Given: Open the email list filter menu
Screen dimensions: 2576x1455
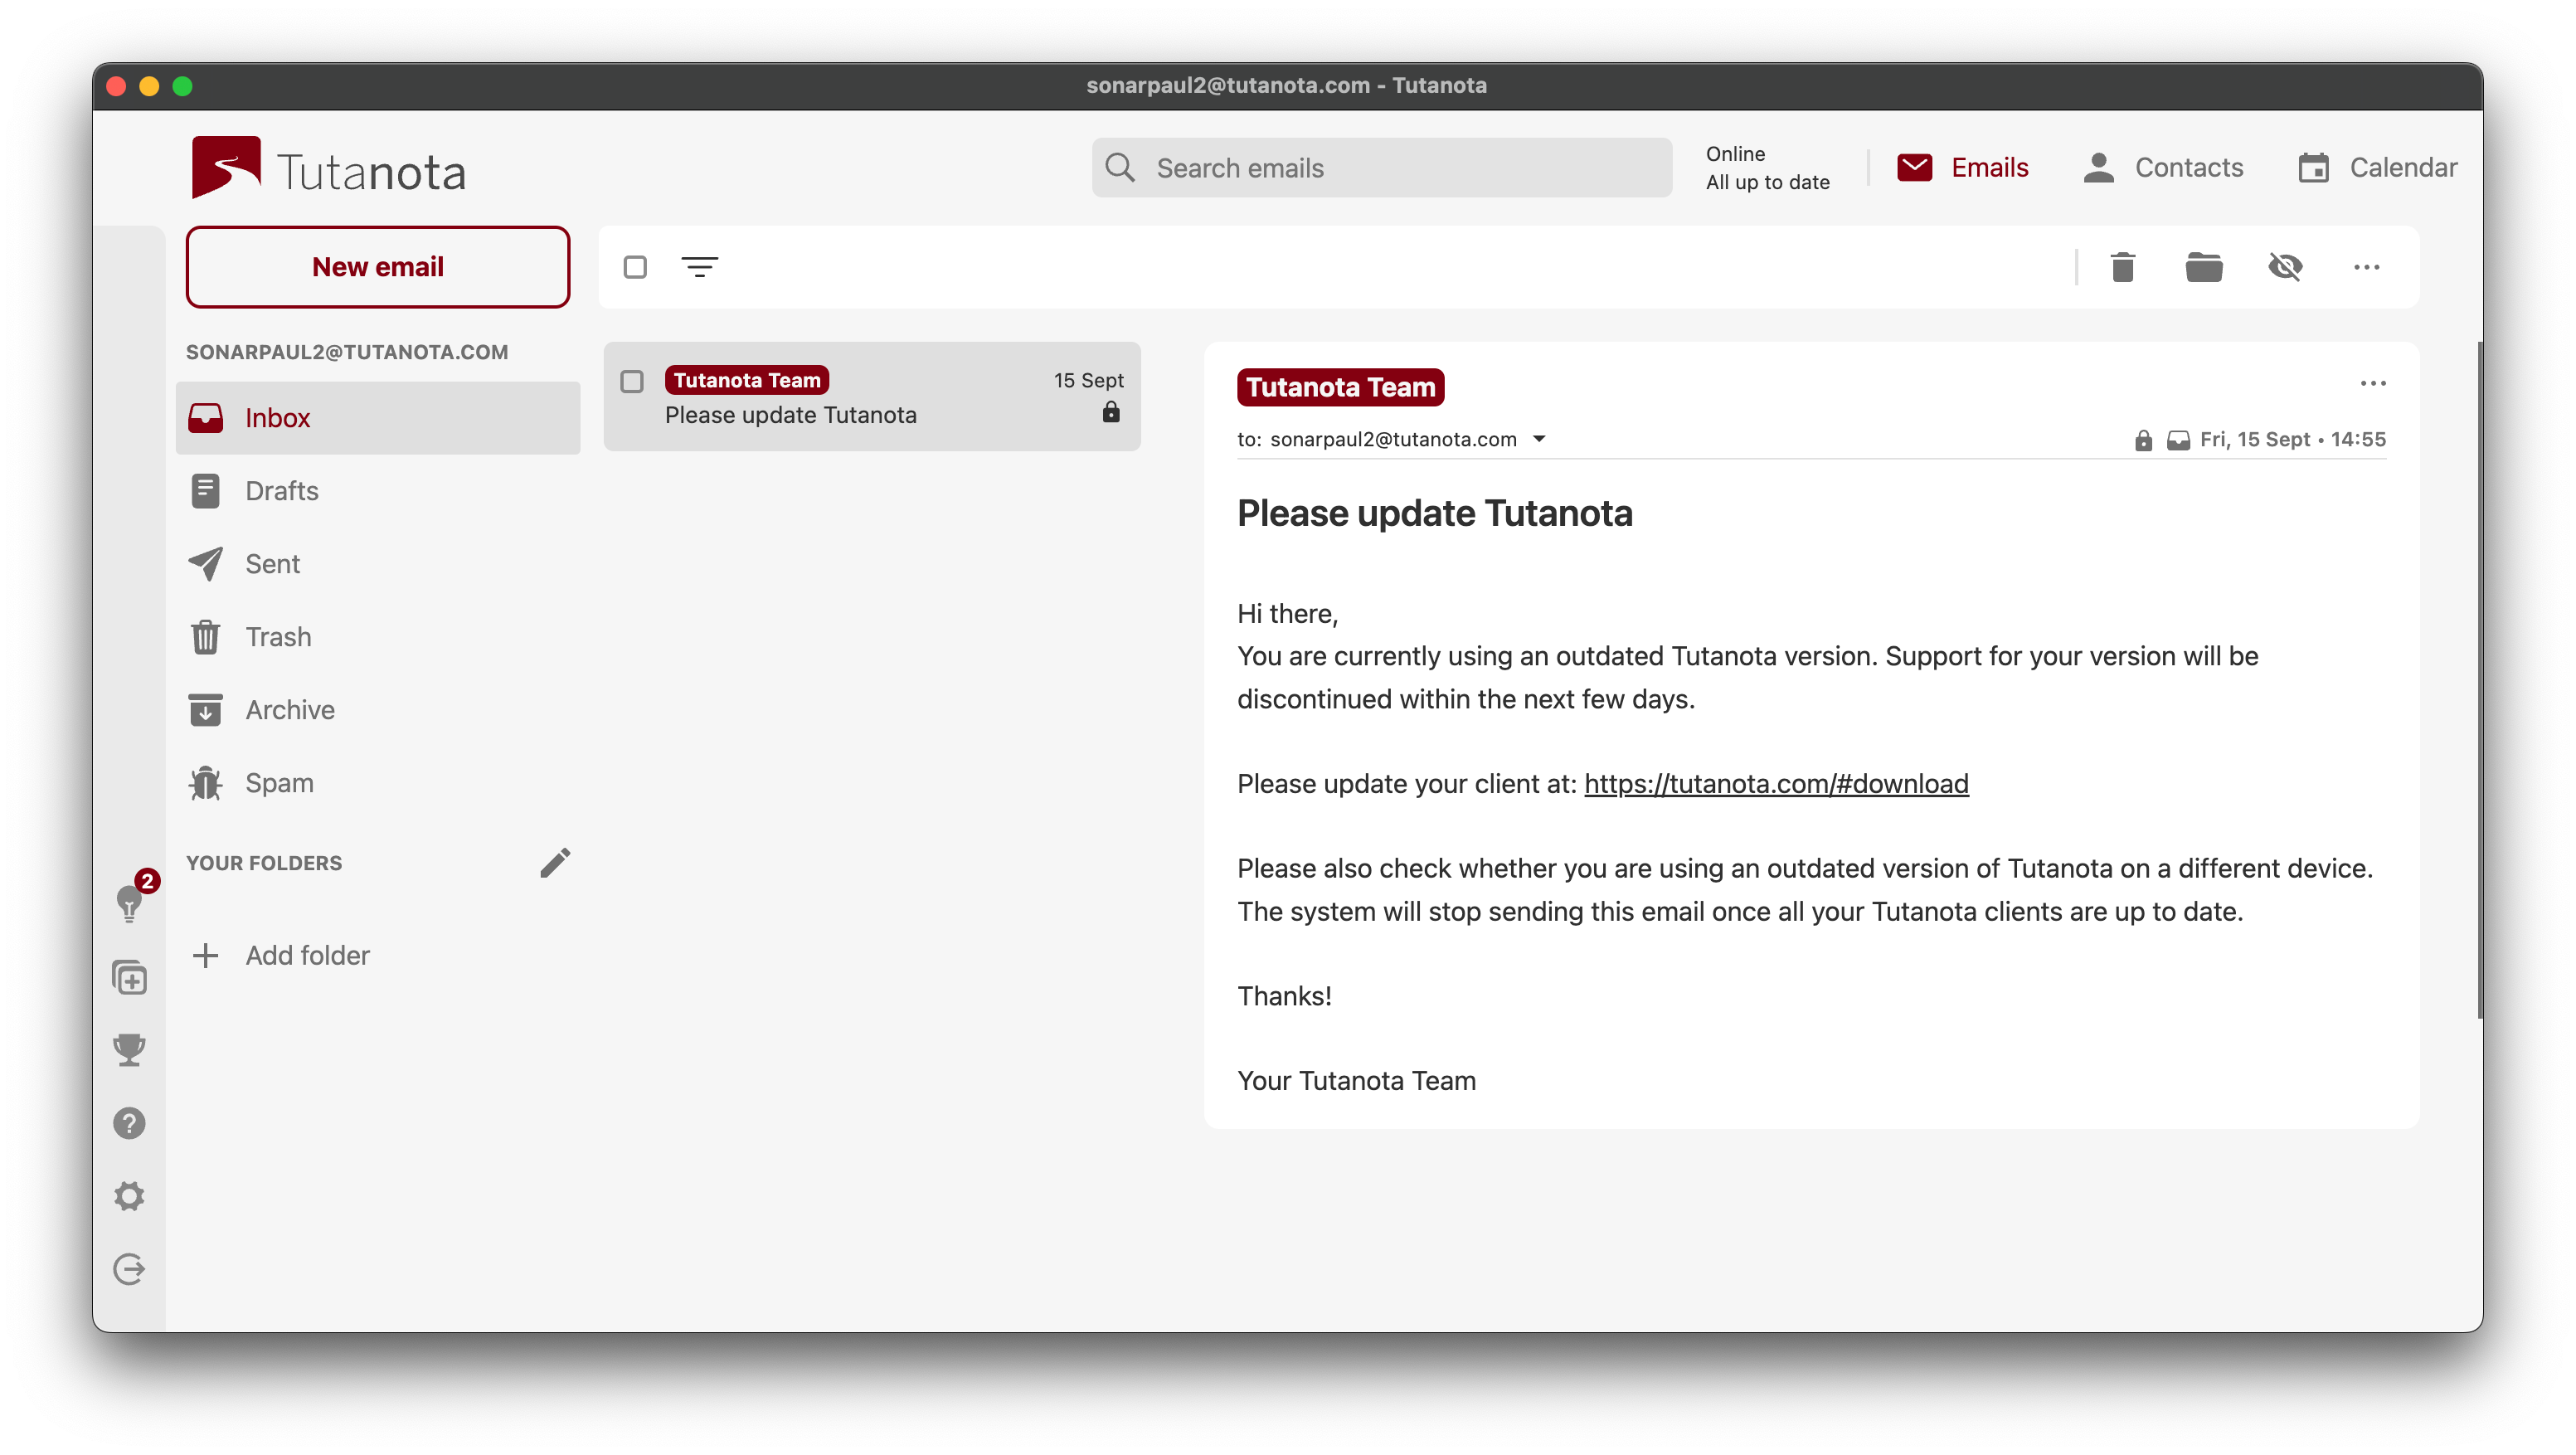Looking at the screenshot, I should point(699,267).
